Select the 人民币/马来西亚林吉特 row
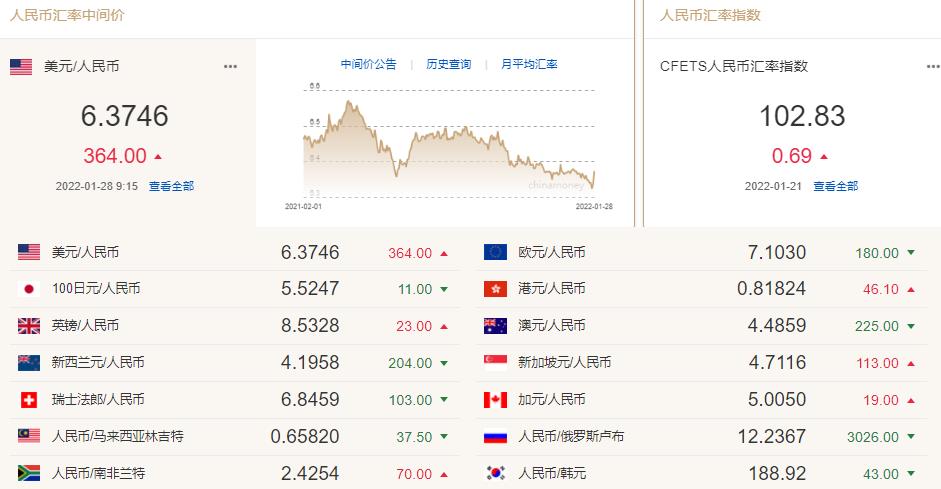941x489 pixels. (235, 436)
